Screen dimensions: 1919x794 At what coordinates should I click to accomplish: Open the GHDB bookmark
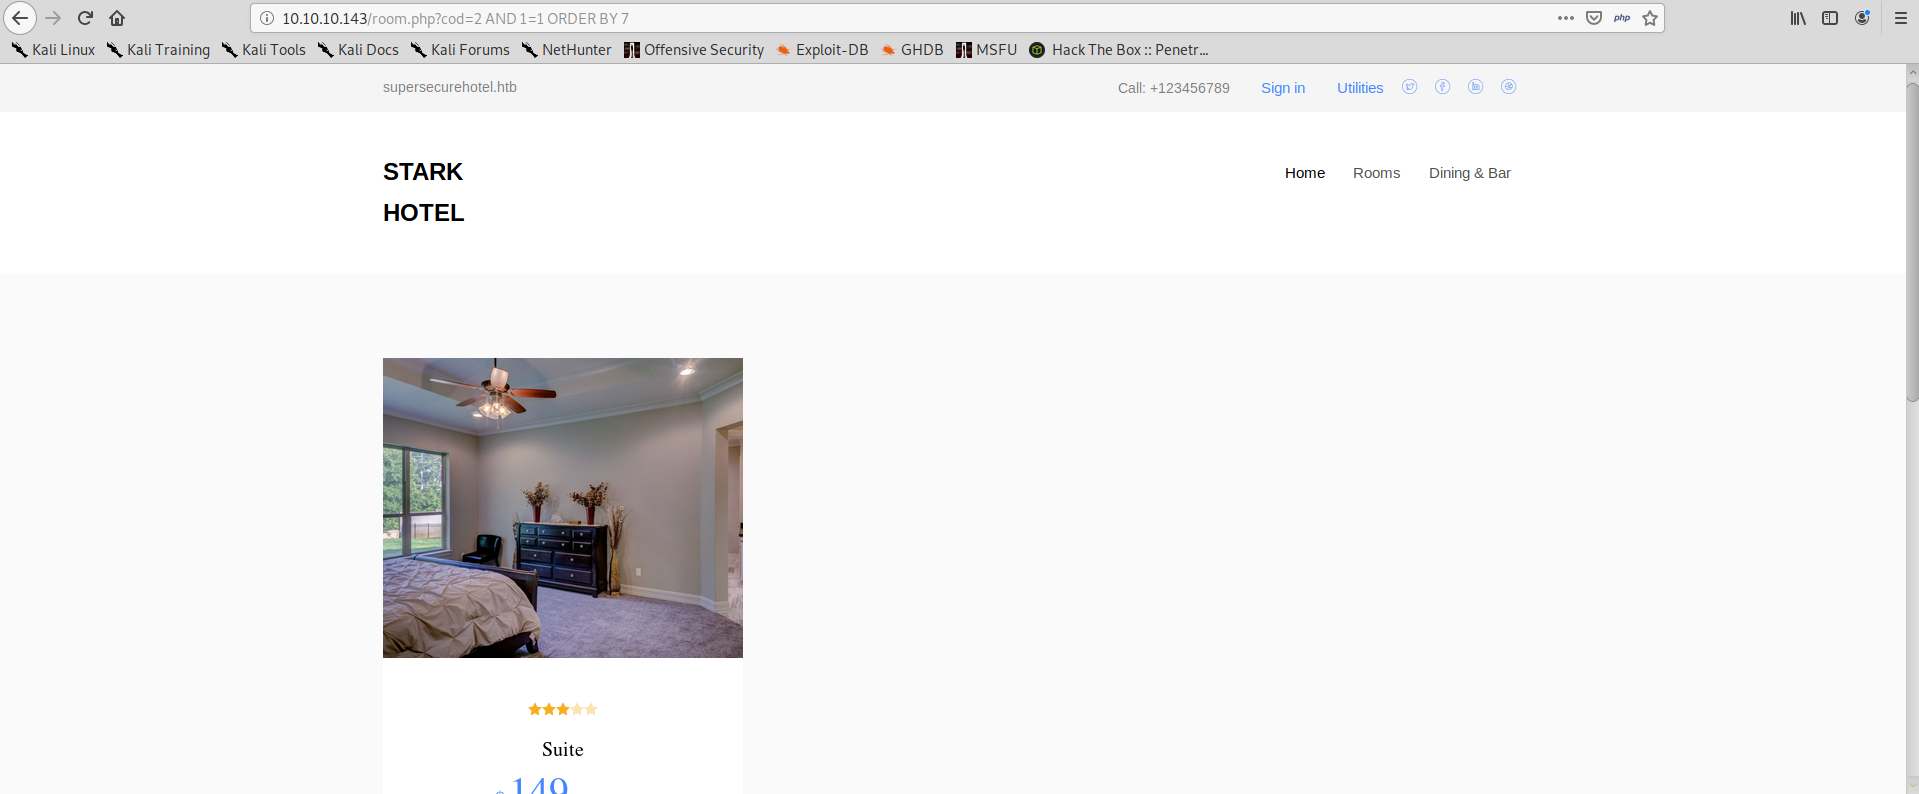pos(912,50)
